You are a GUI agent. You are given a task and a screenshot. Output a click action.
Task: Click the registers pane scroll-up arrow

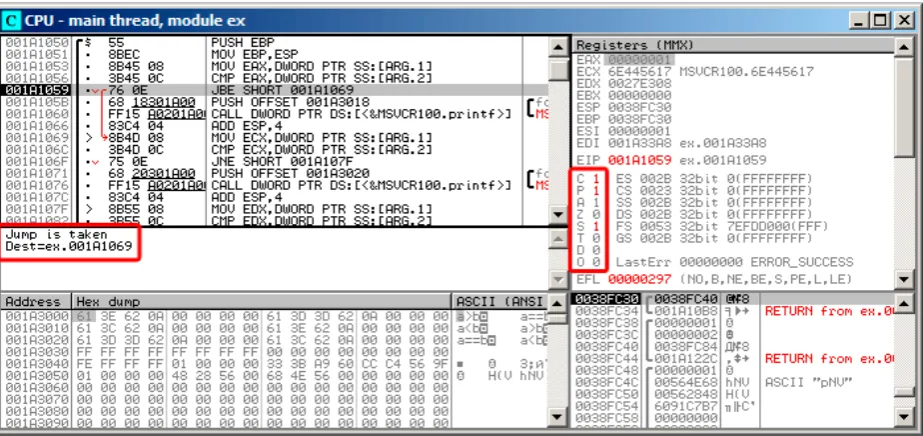[903, 46]
